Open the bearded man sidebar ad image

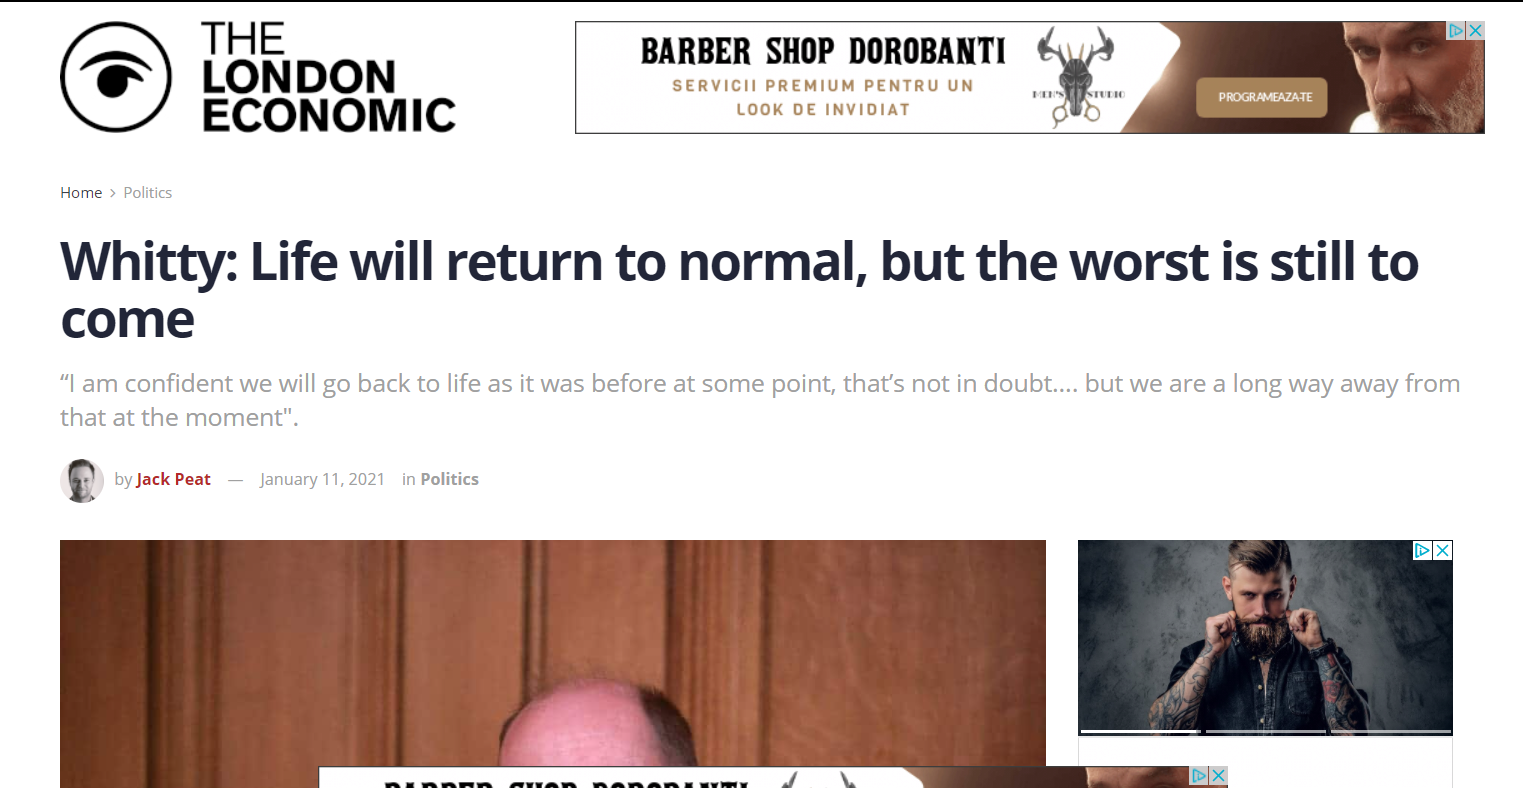[1265, 637]
